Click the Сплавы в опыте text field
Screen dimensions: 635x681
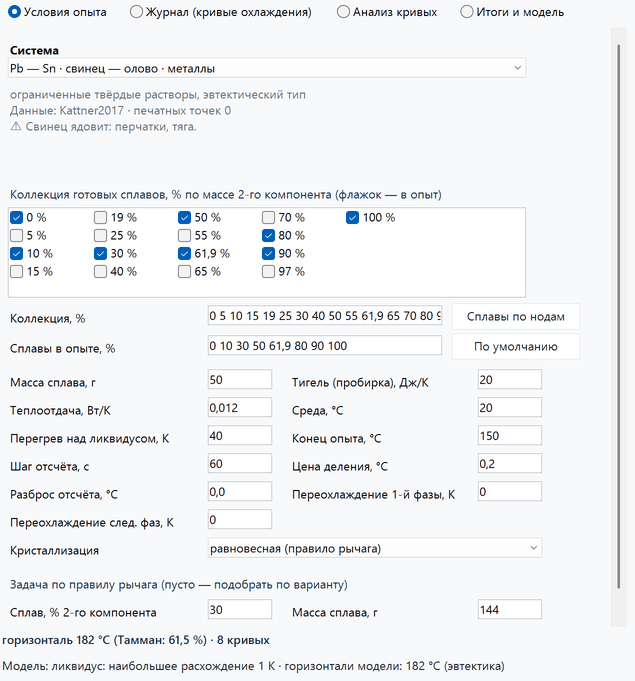325,346
